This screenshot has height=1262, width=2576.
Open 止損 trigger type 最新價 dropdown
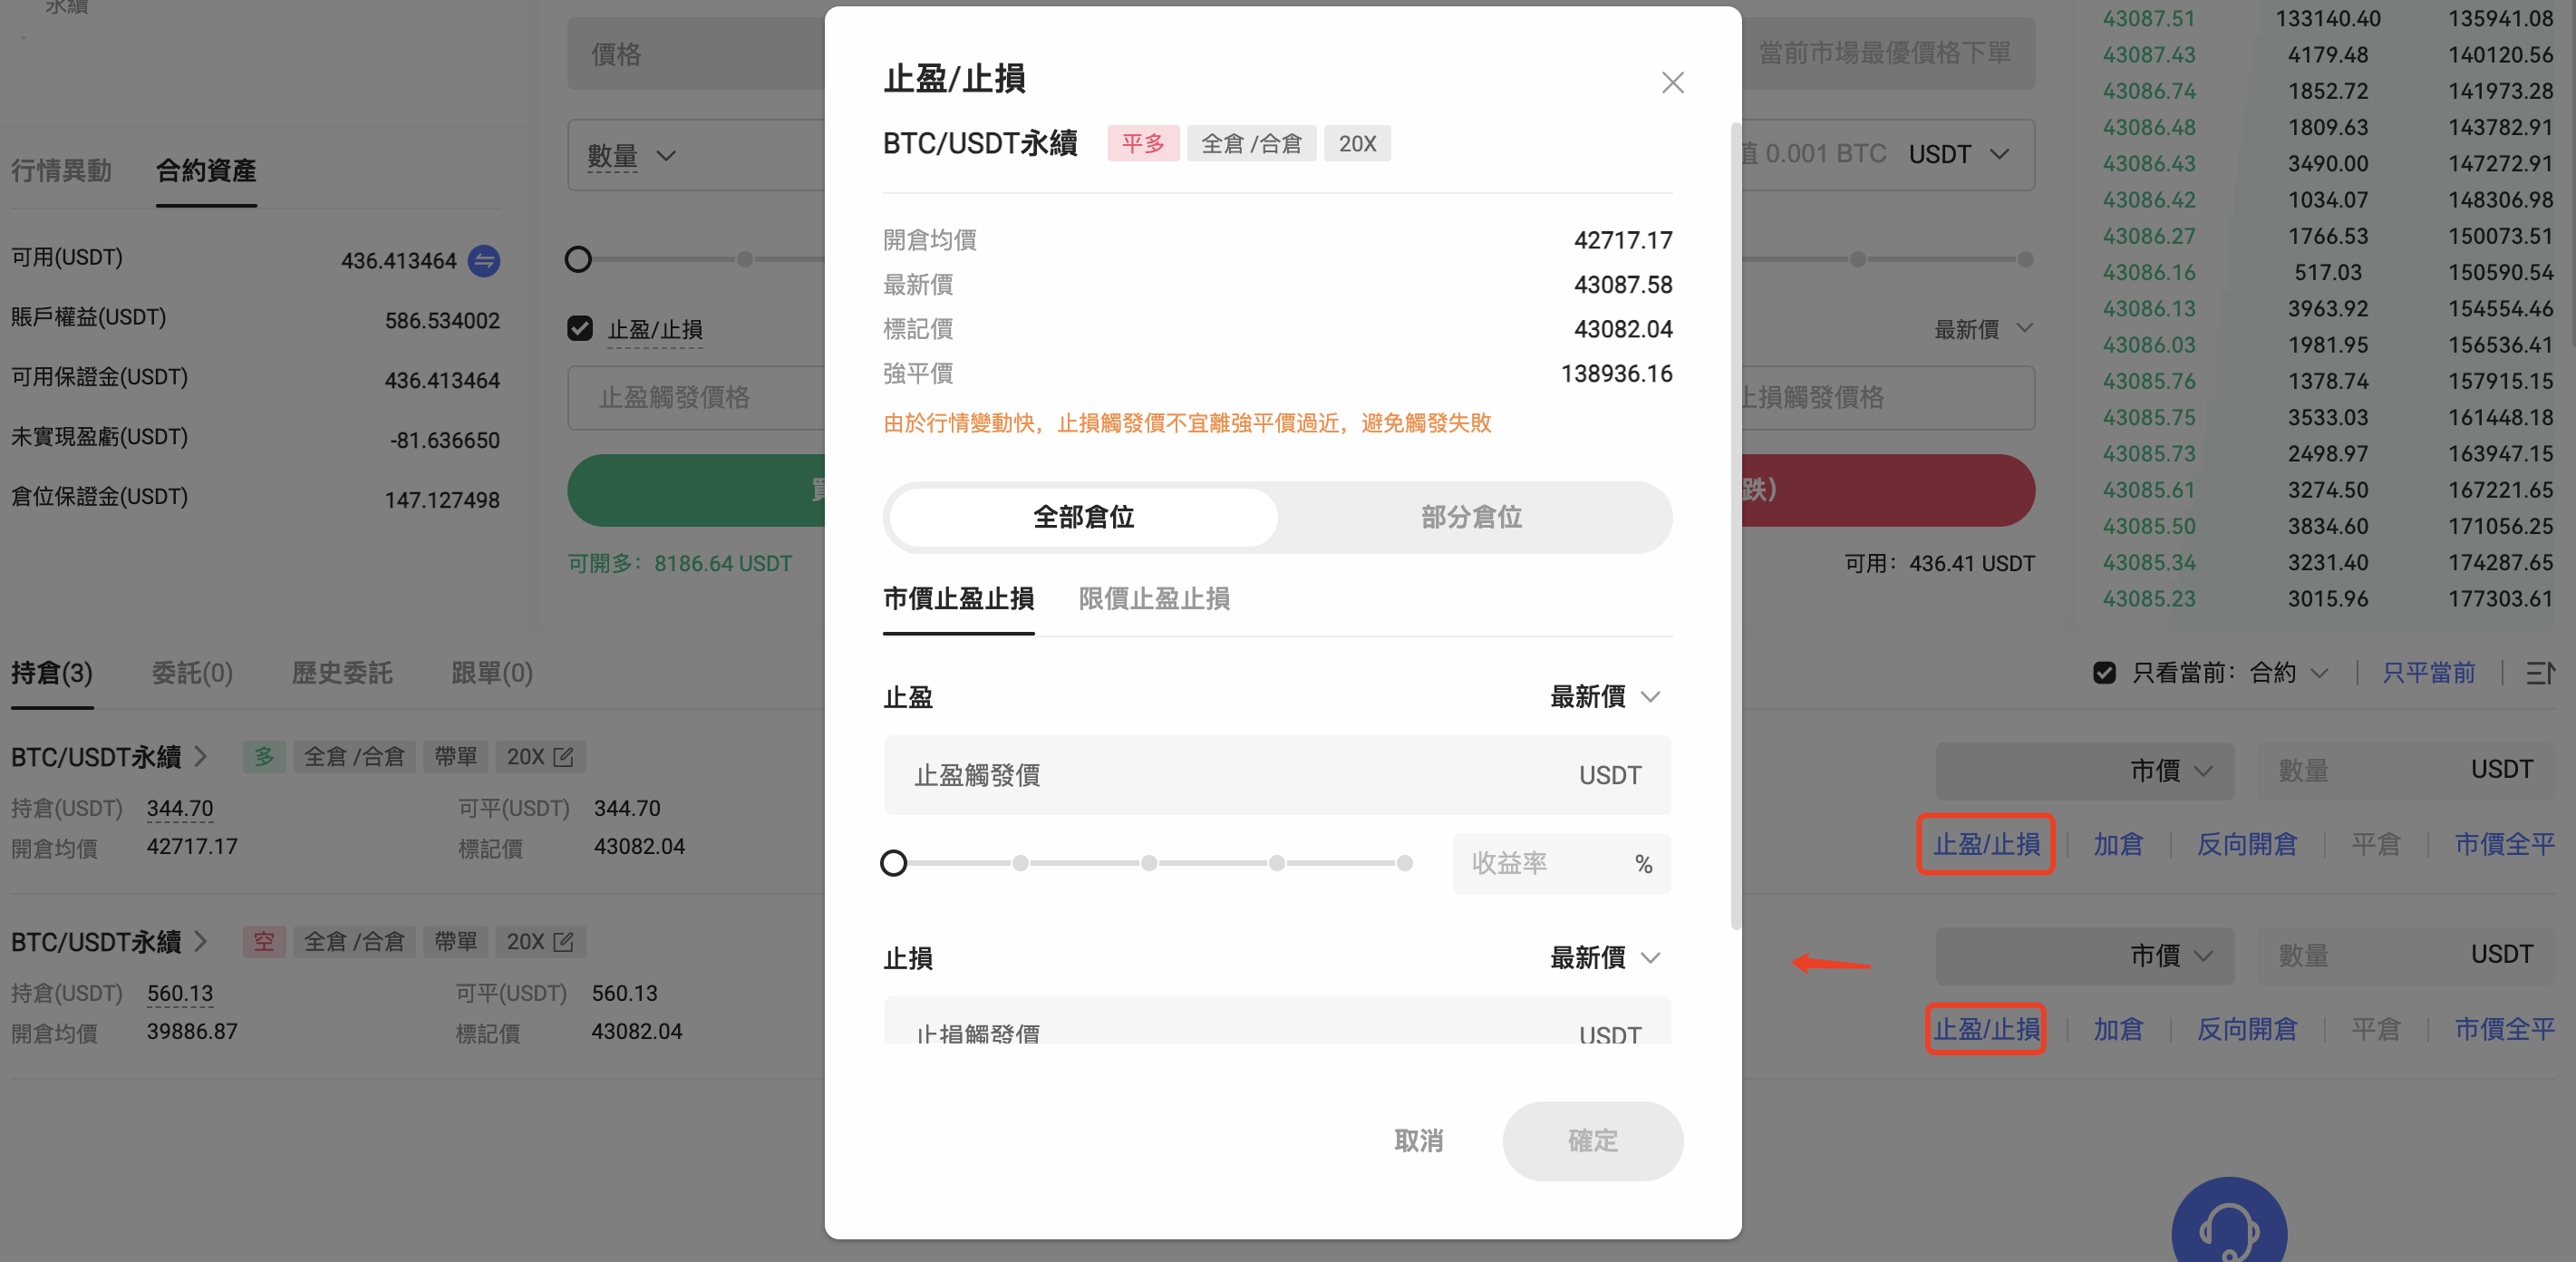click(x=1605, y=958)
